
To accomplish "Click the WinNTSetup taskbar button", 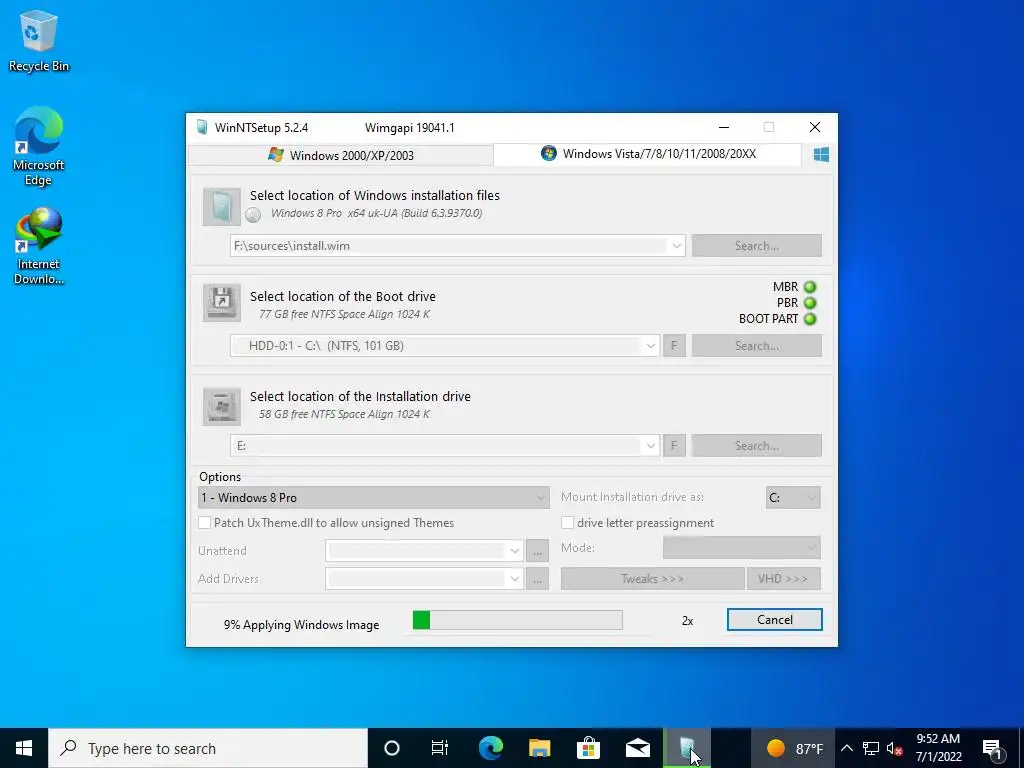I will (x=686, y=748).
